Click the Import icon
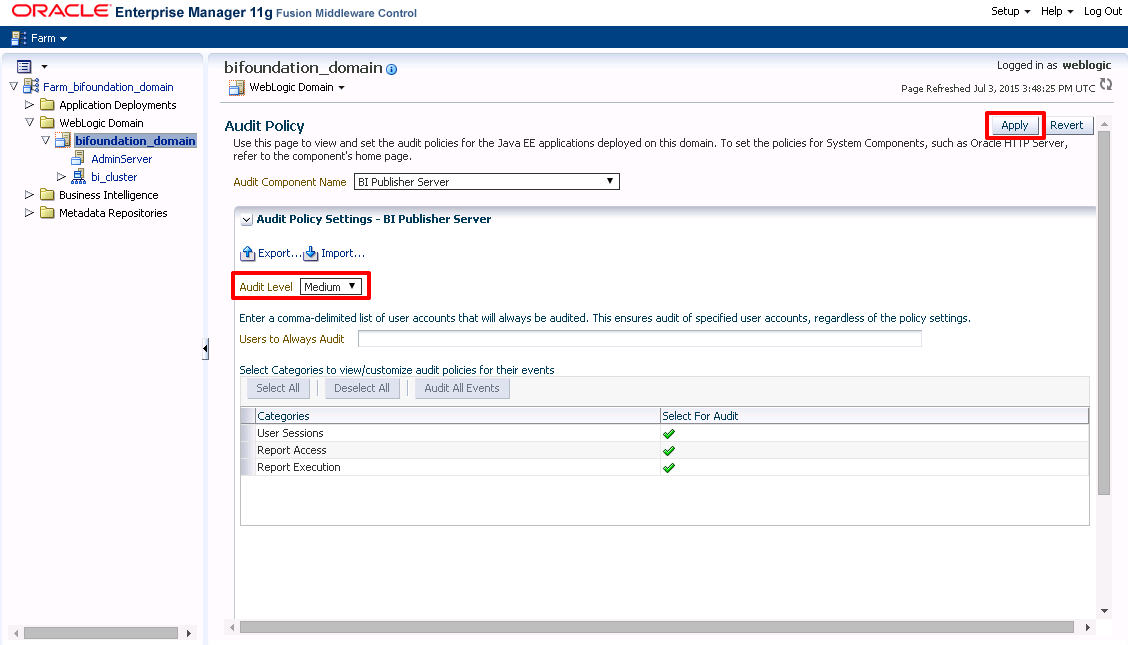 pyautogui.click(x=311, y=254)
